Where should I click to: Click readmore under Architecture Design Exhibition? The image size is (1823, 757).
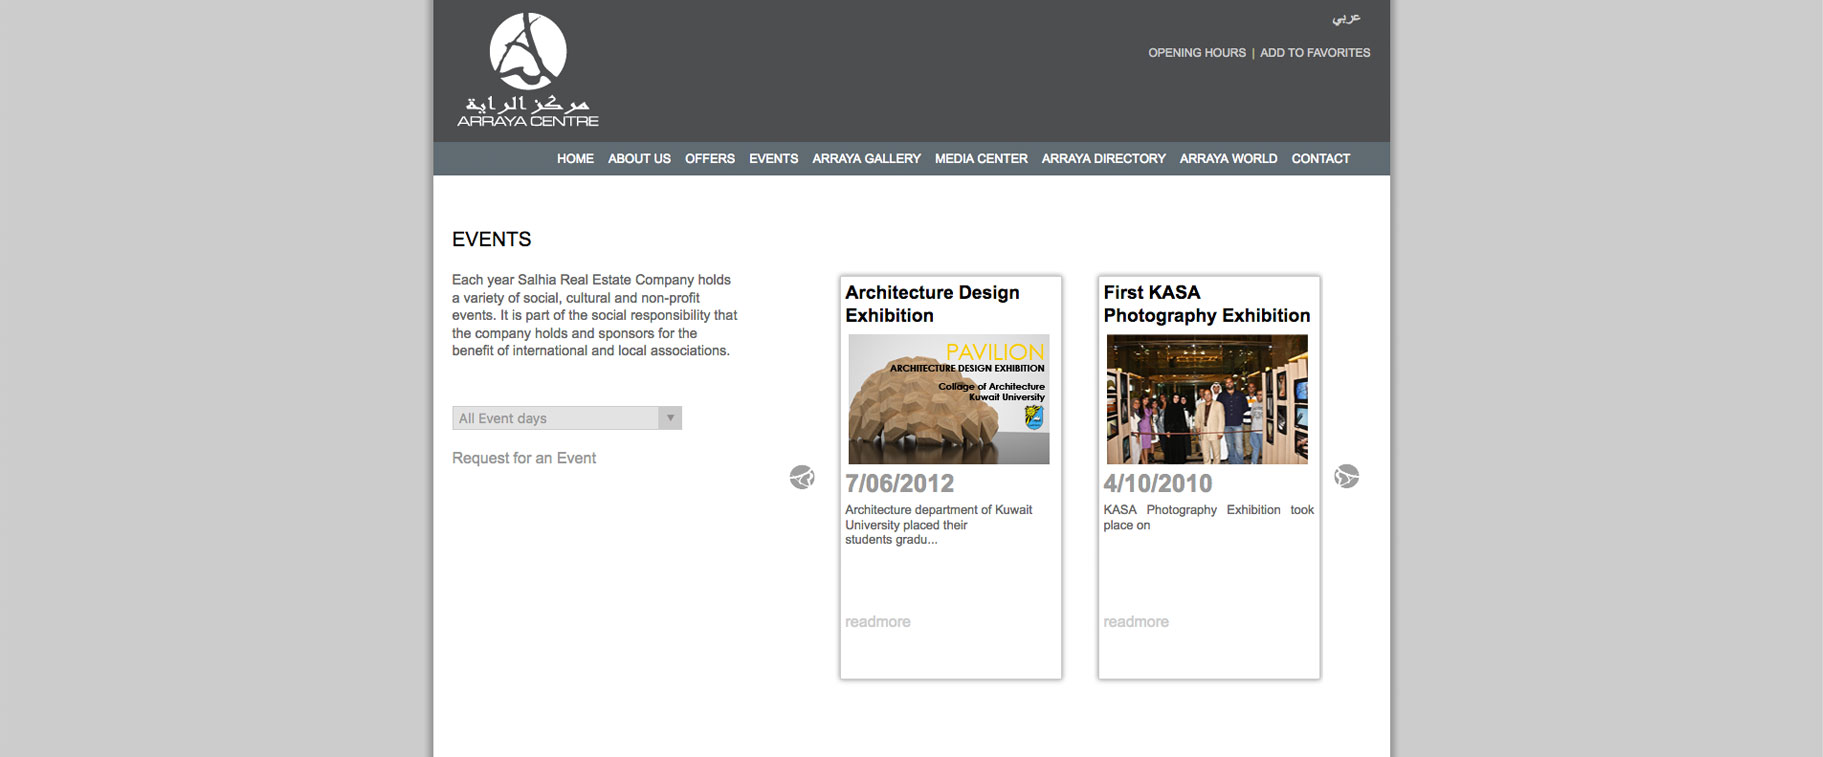[x=878, y=622]
